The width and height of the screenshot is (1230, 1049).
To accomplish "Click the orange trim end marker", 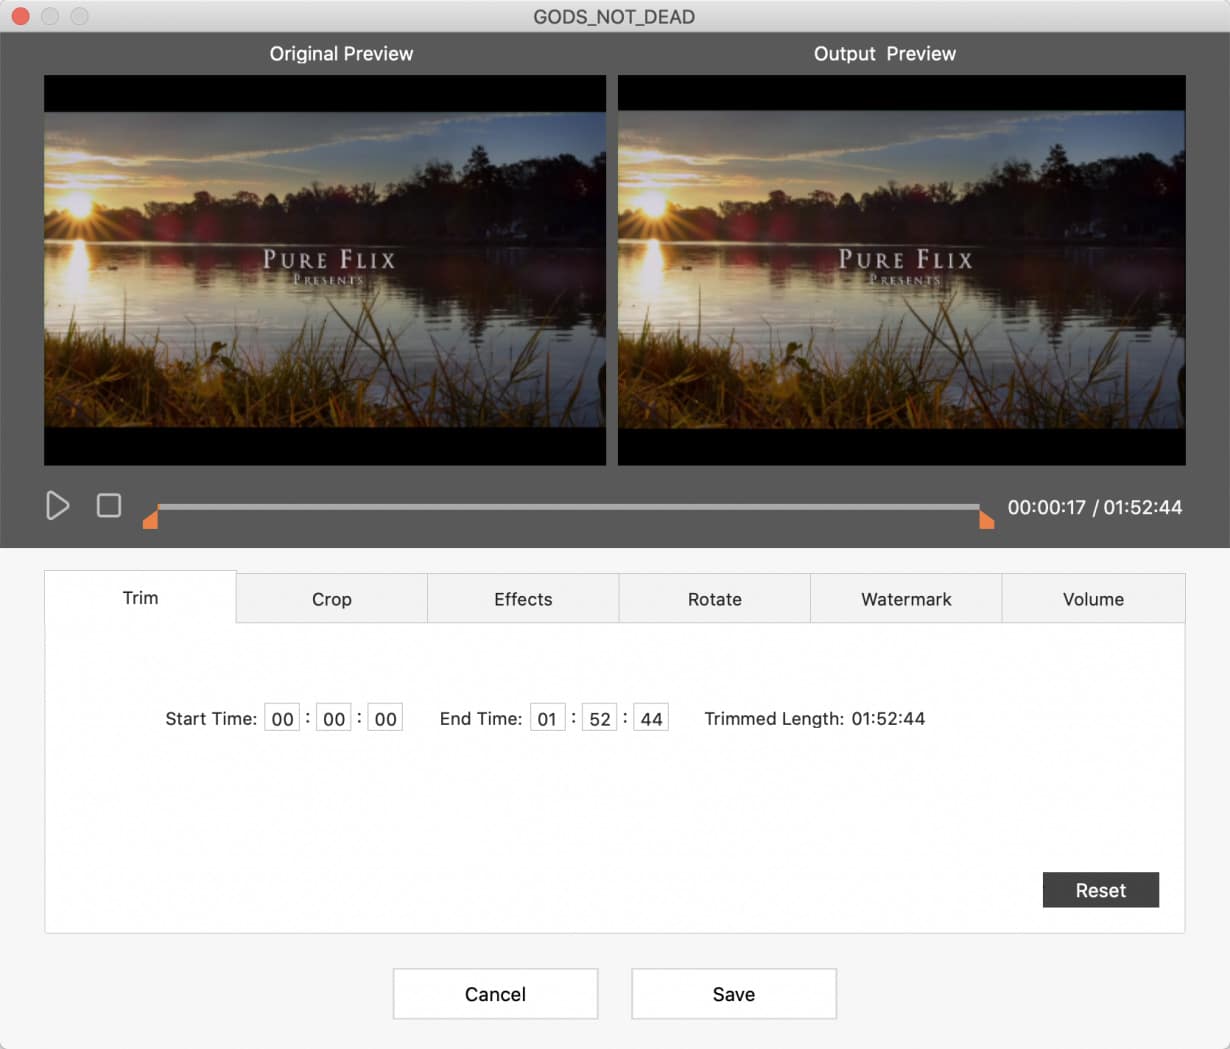I will [986, 518].
